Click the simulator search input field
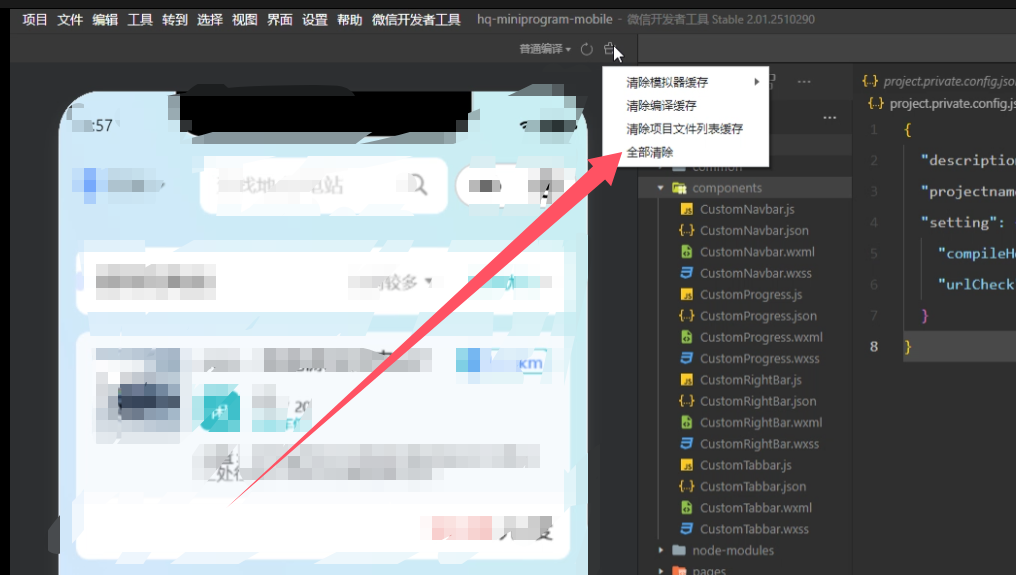This screenshot has width=1016, height=575. [324, 186]
